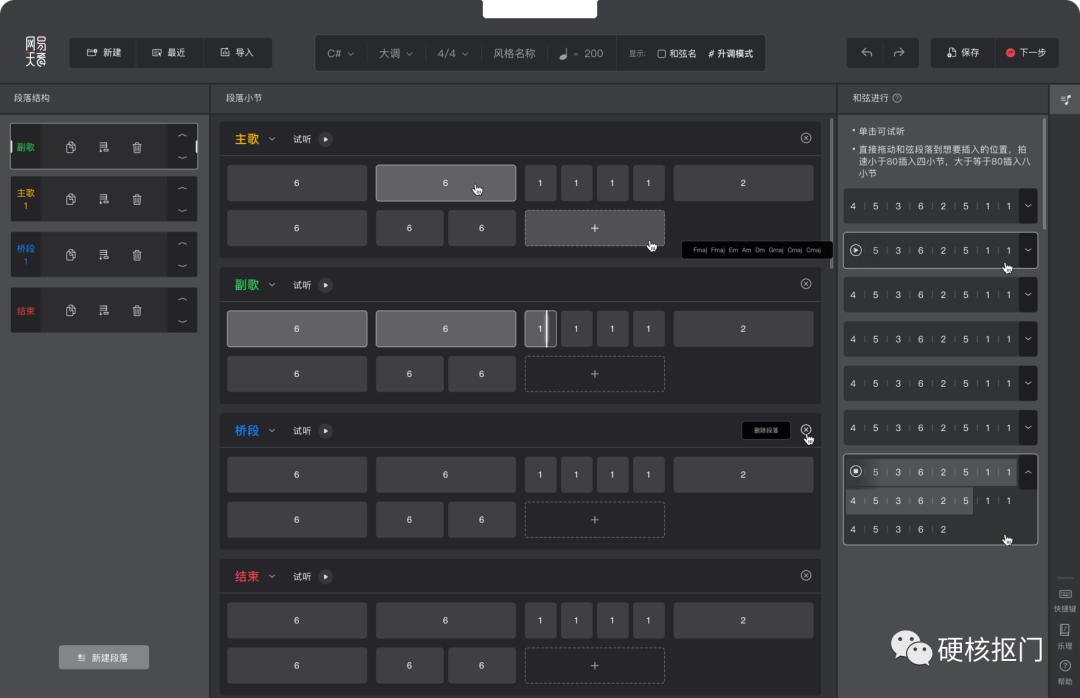The height and width of the screenshot is (698, 1080).
Task: Remove the 结束 section with its X icon
Action: pos(806,575)
